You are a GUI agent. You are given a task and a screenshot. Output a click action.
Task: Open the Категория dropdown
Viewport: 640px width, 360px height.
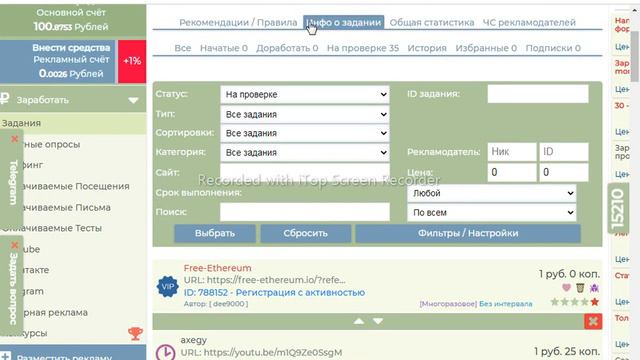(x=304, y=152)
